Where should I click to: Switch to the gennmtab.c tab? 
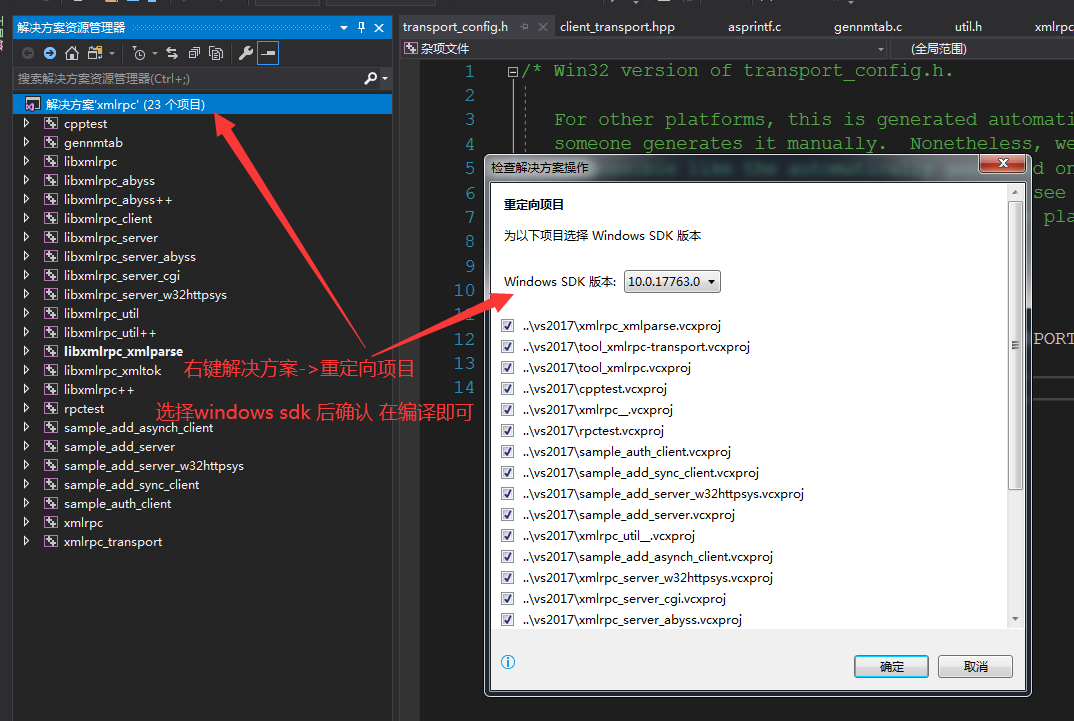click(867, 27)
